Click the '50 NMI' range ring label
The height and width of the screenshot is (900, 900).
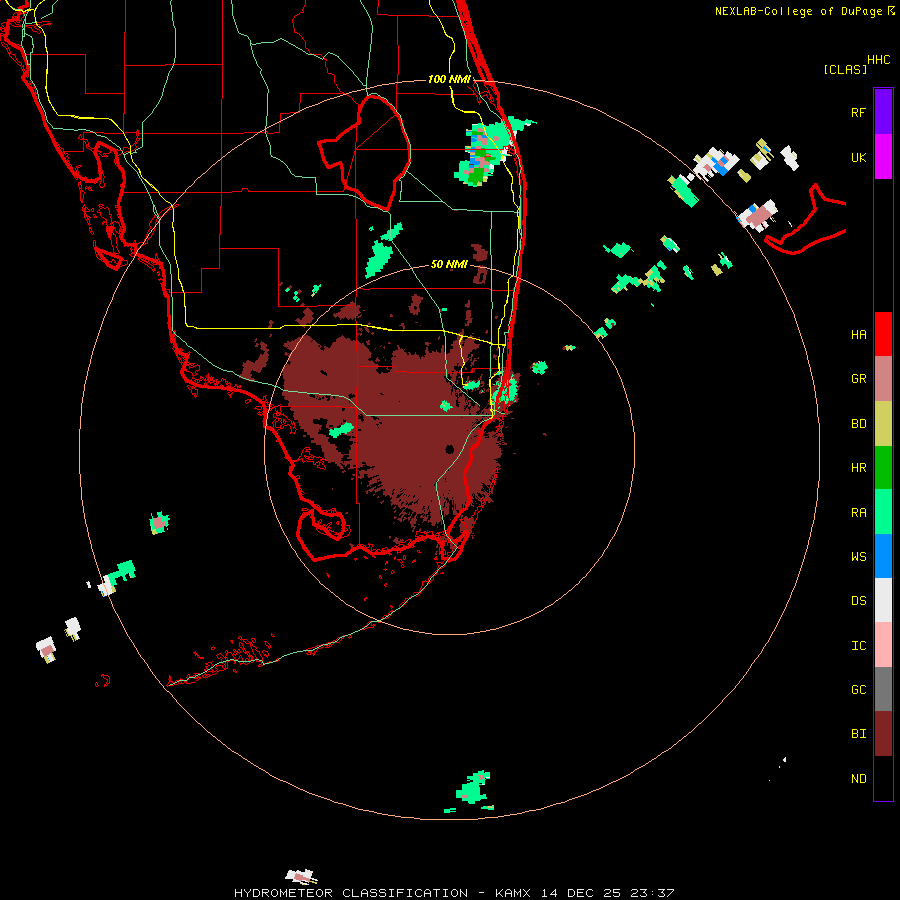tap(449, 264)
